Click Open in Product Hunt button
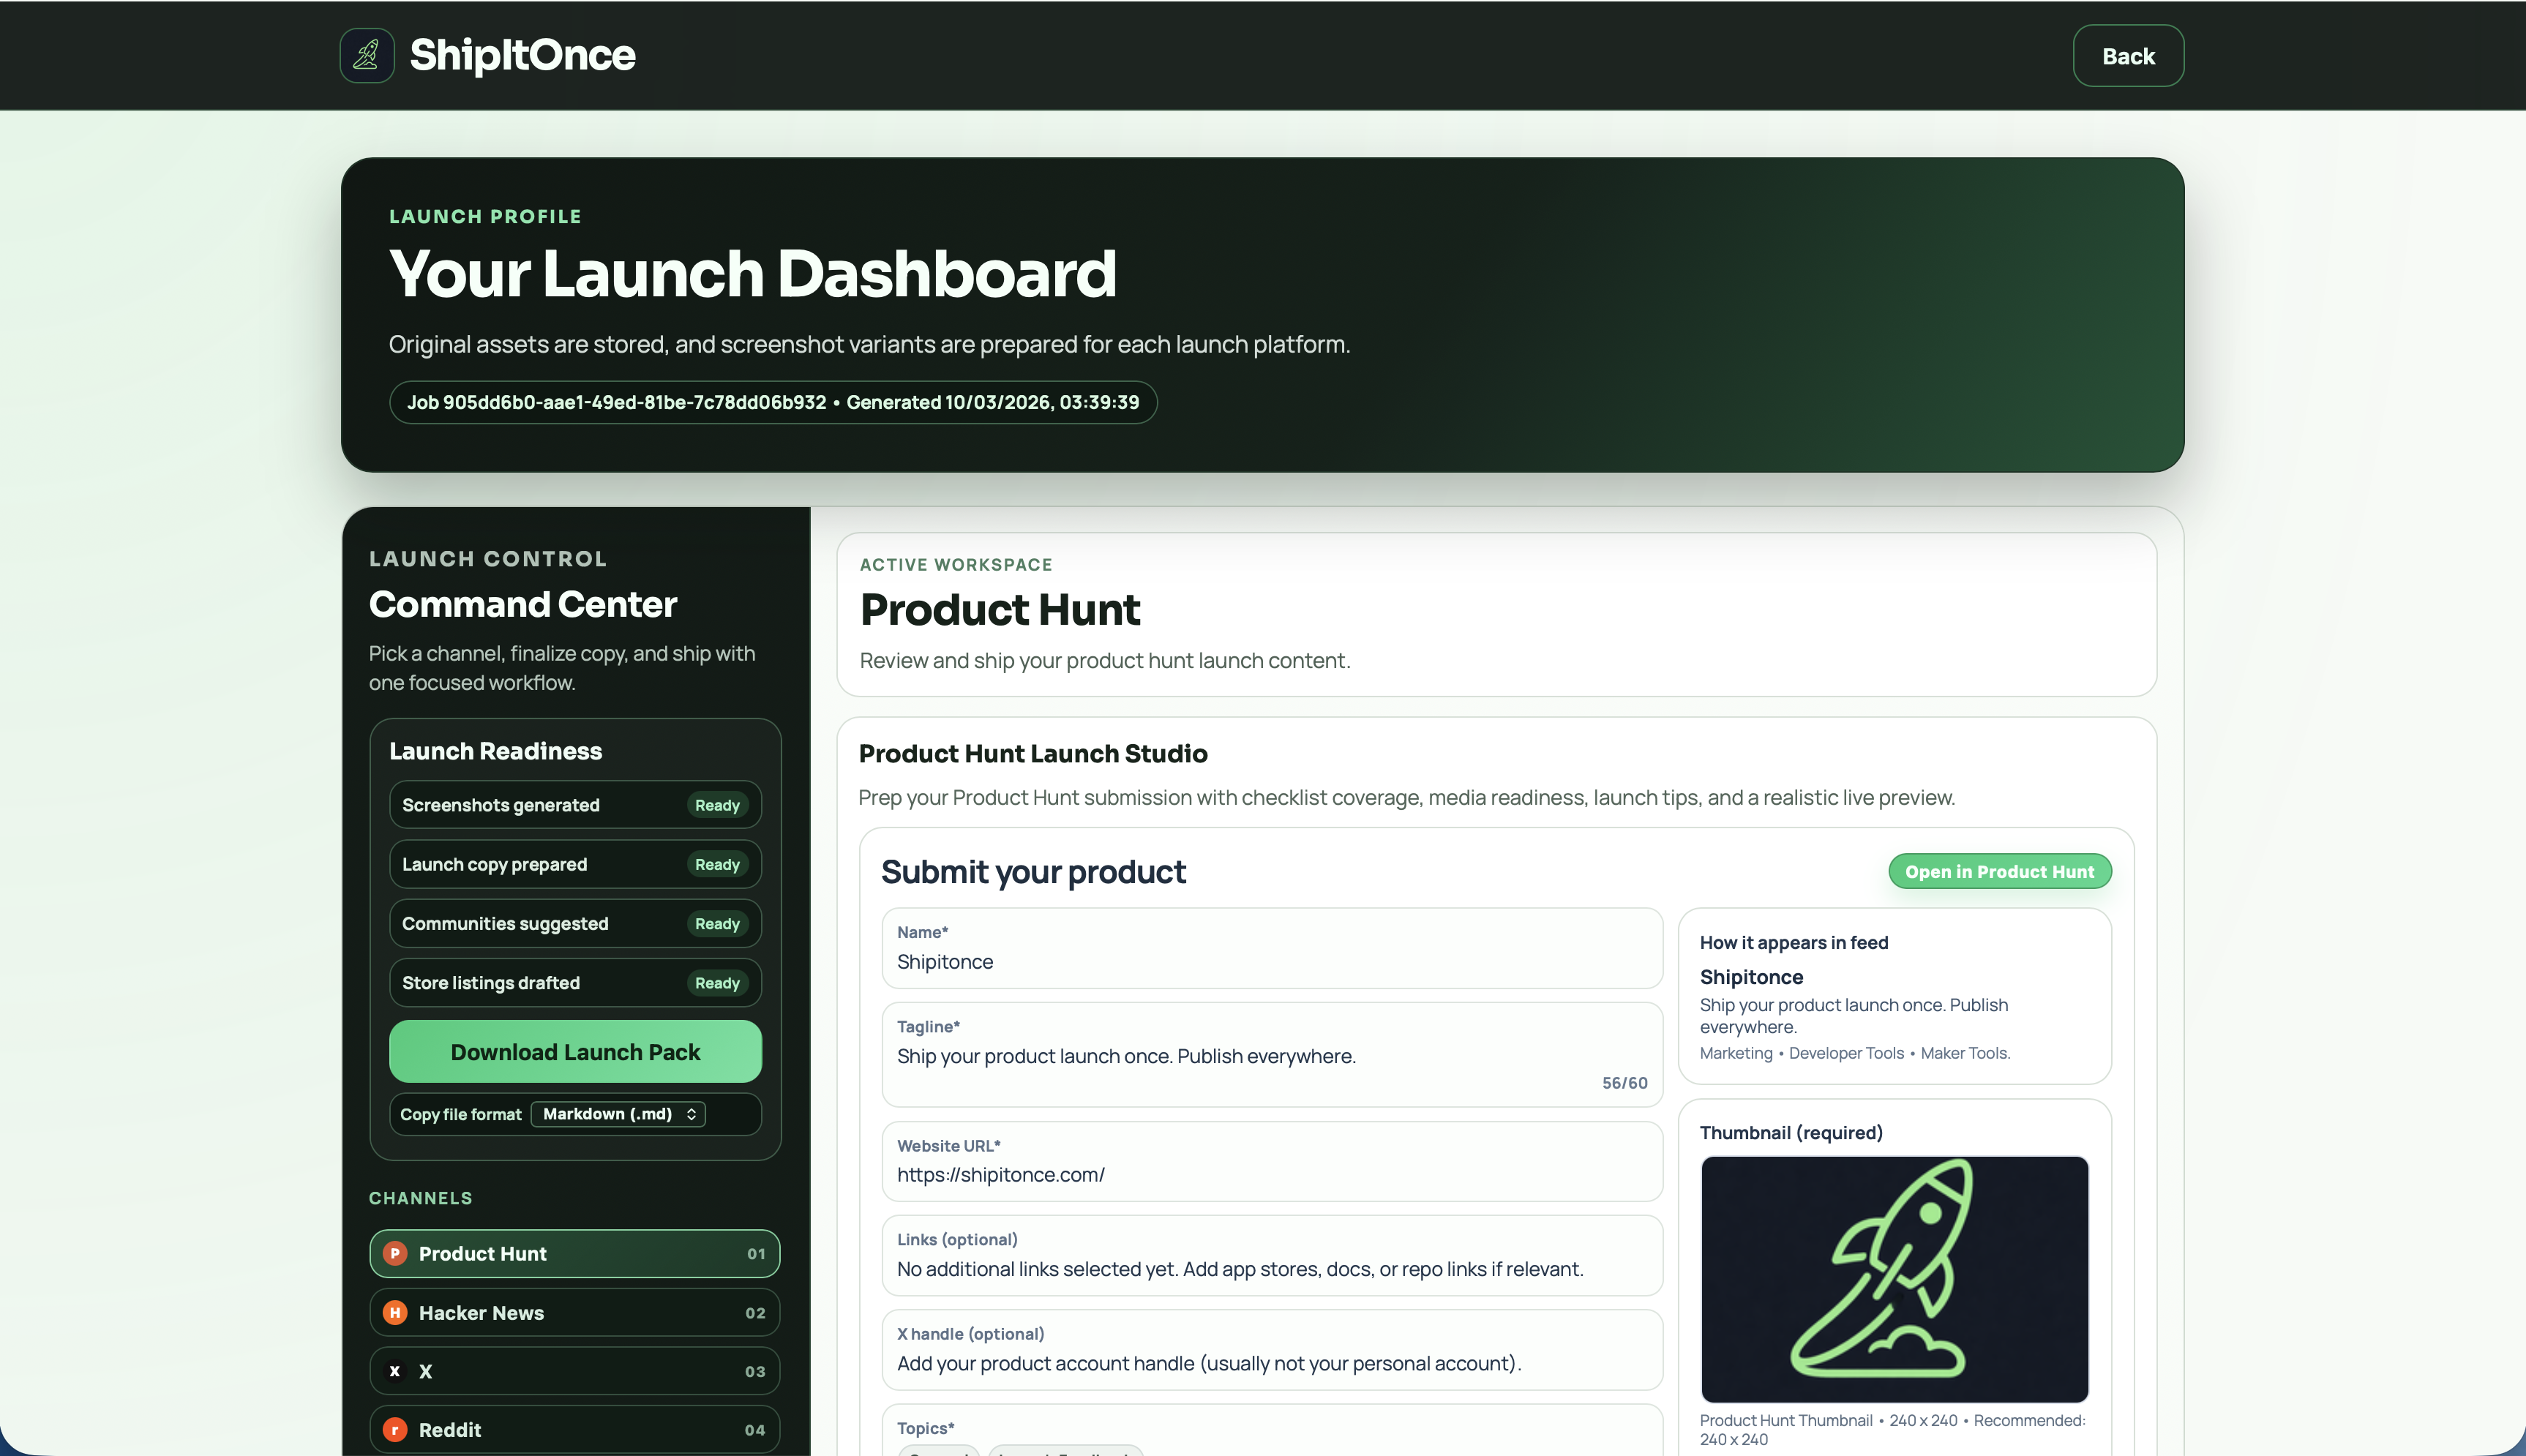Viewport: 2526px width, 1456px height. [x=1999, y=871]
